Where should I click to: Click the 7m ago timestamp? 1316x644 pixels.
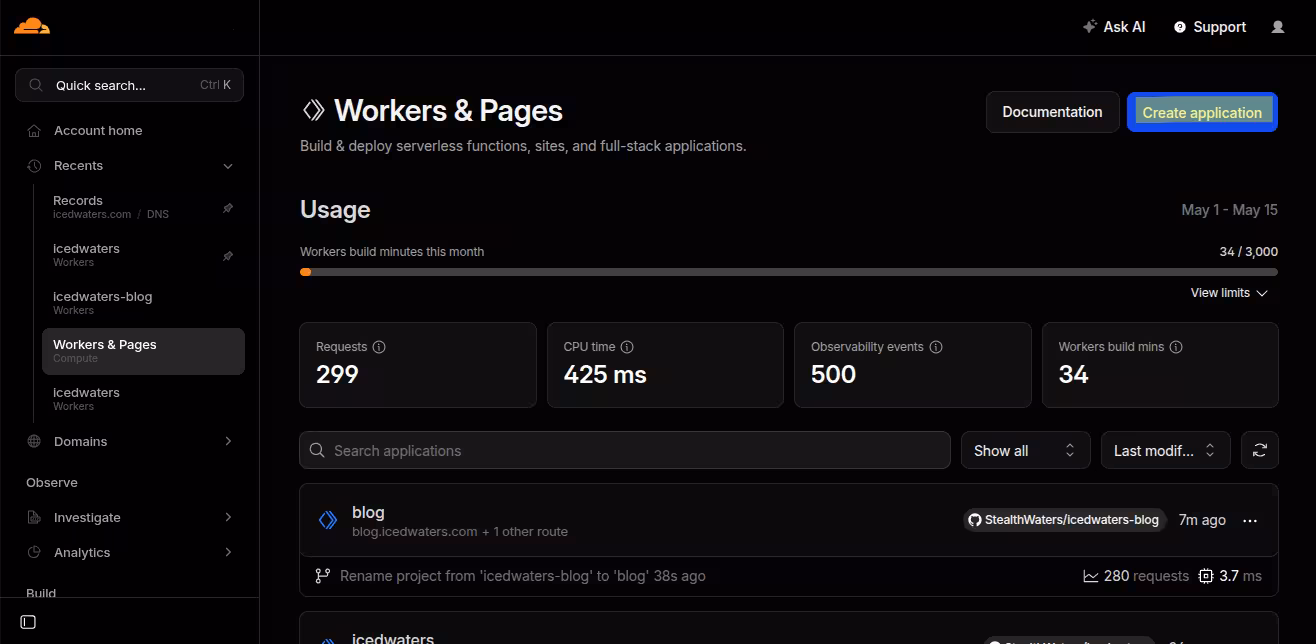(x=1202, y=520)
